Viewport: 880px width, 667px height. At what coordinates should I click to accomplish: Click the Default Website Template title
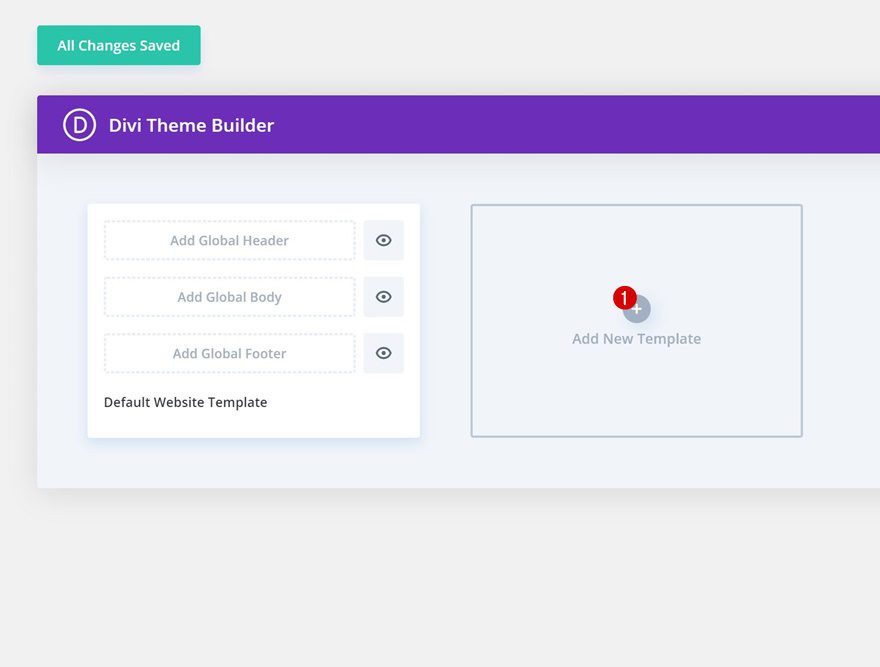point(185,403)
